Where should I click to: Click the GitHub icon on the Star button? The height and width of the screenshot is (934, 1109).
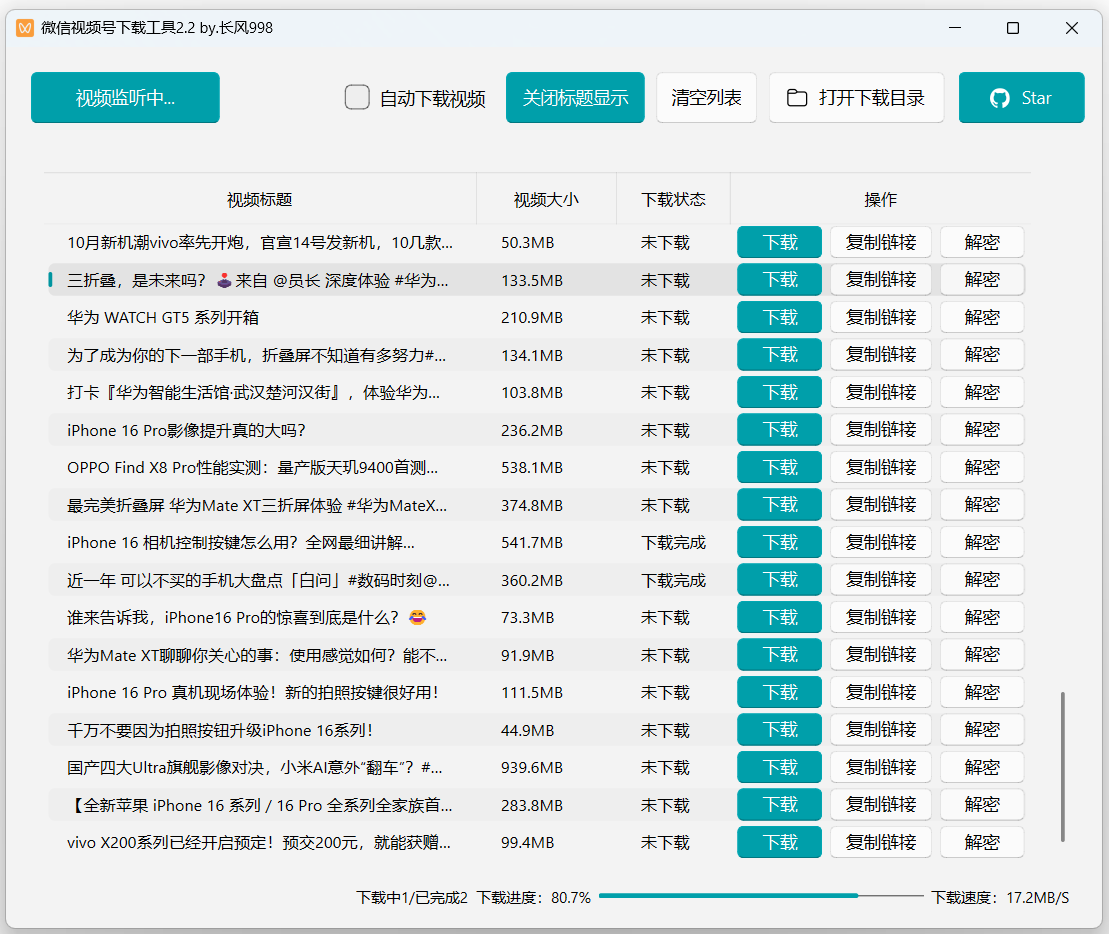(x=999, y=97)
